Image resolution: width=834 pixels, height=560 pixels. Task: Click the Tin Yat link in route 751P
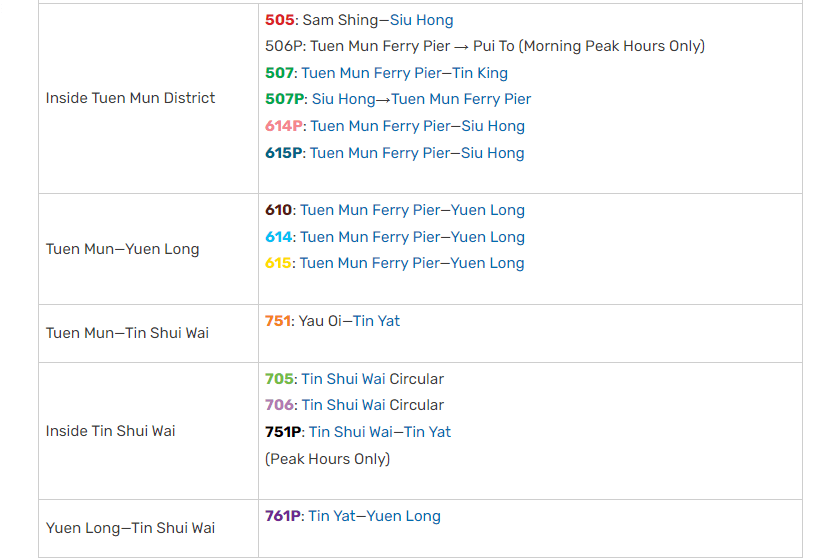coord(427,432)
